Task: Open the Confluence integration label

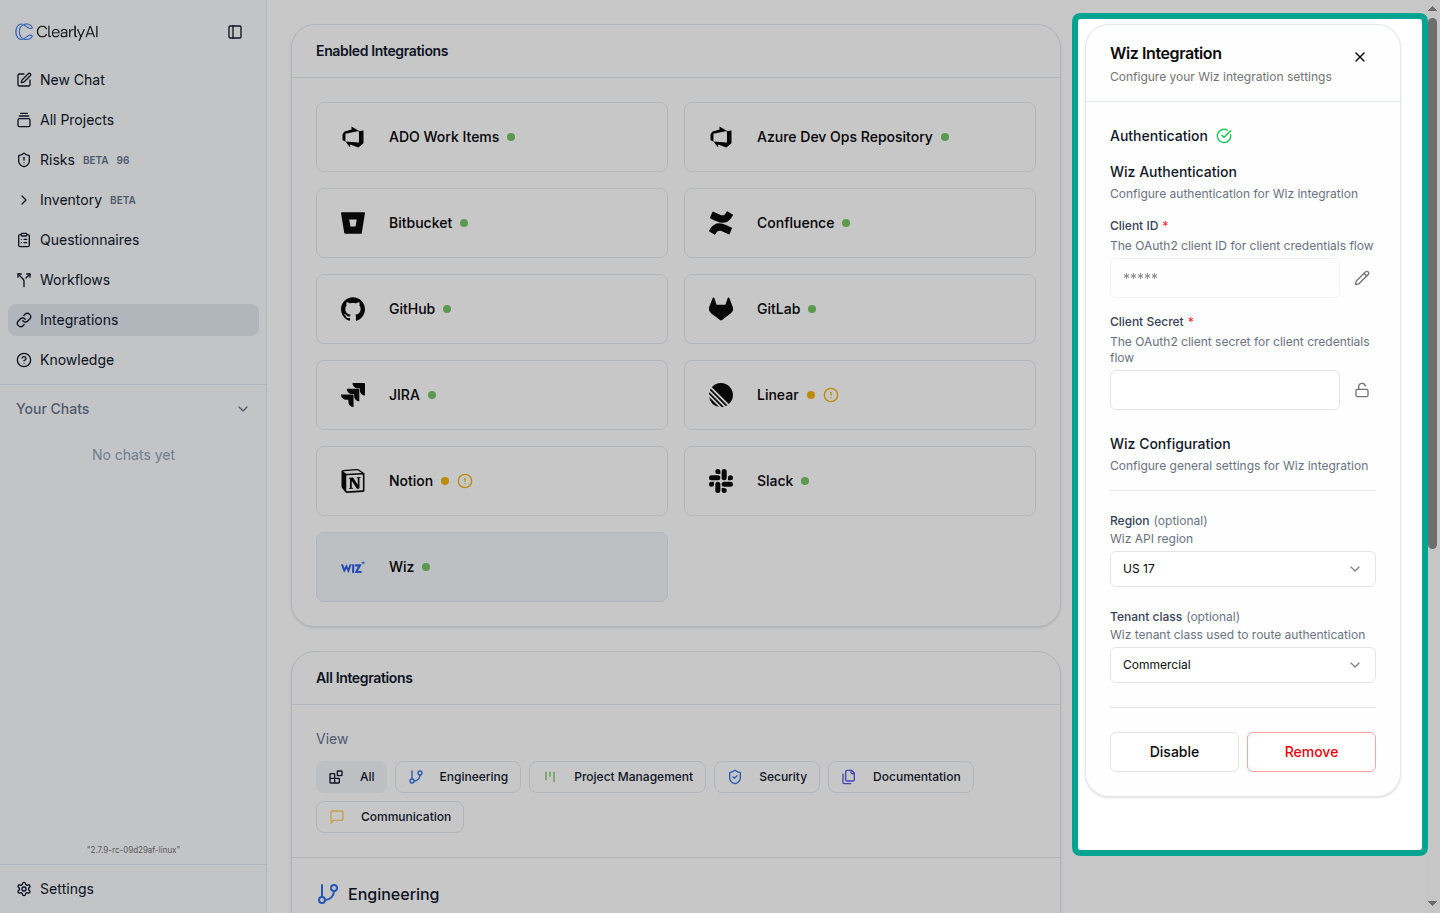Action: pos(796,223)
